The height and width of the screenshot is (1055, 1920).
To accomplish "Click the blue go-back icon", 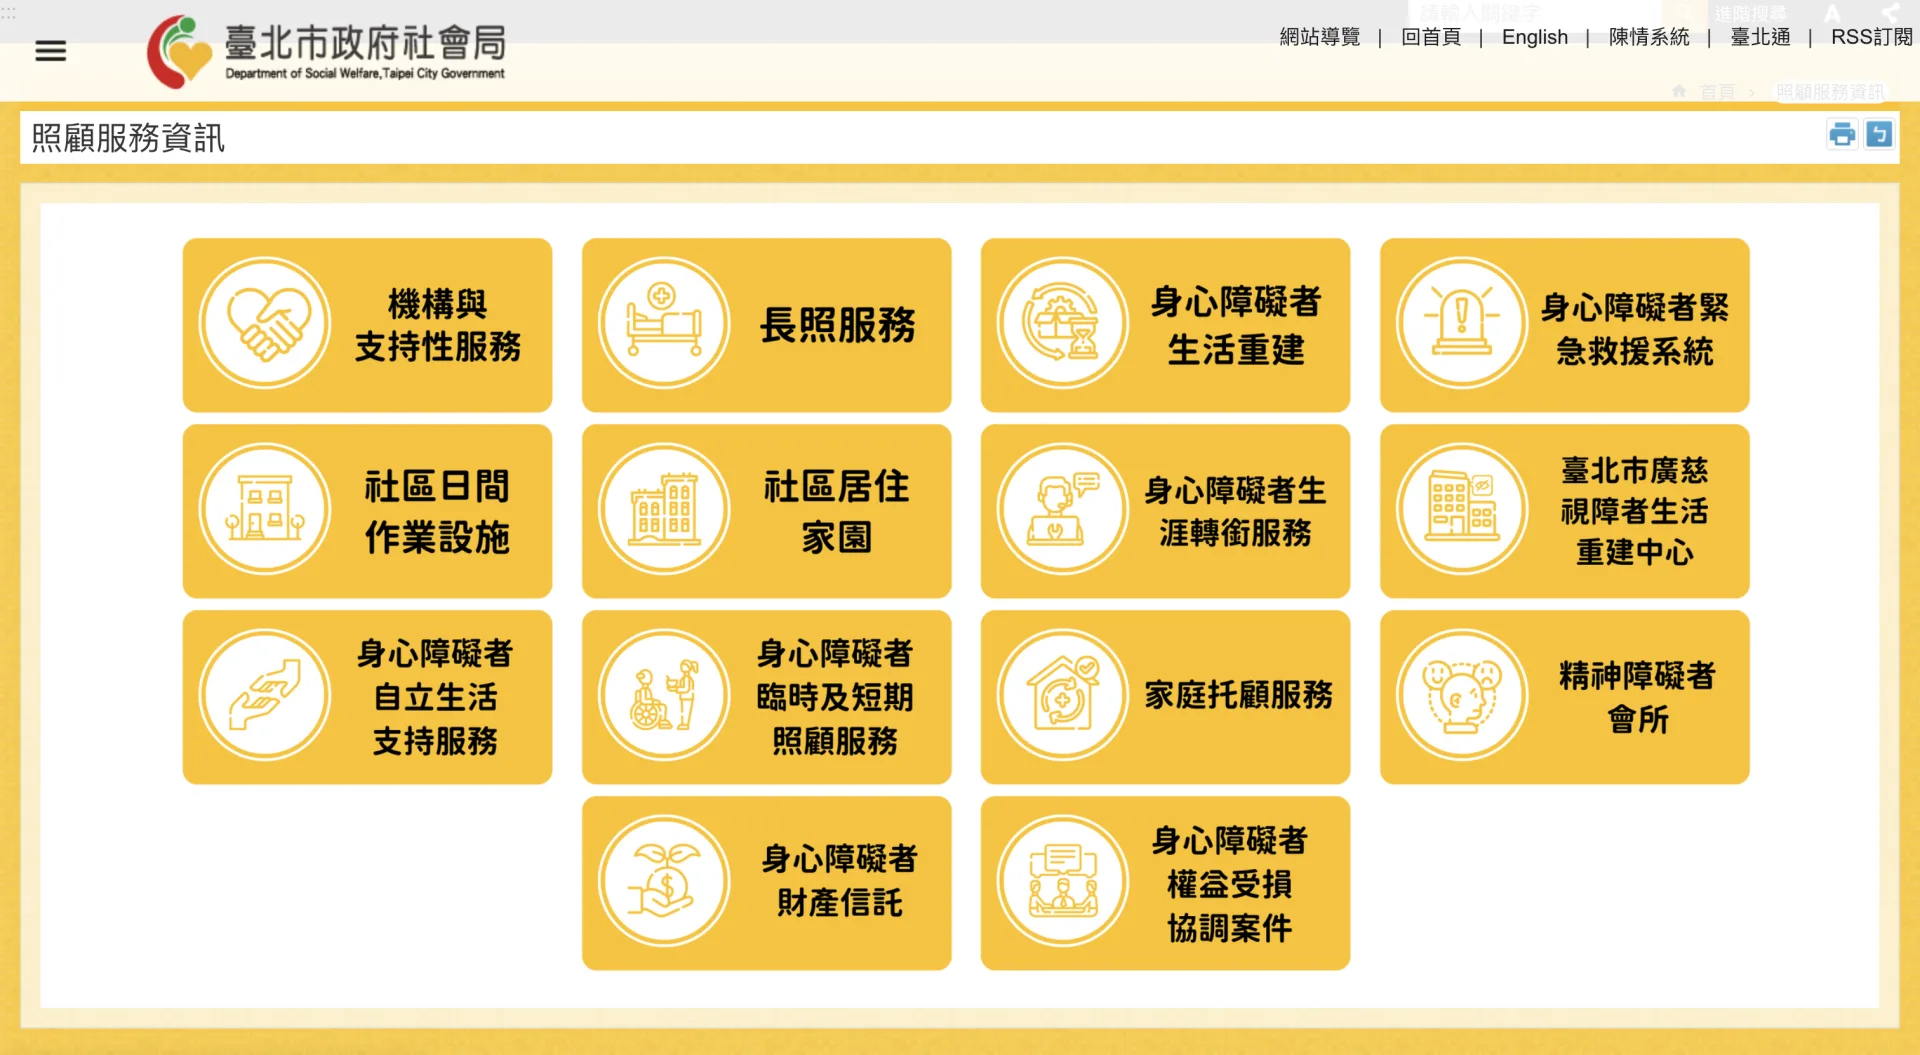I will (x=1879, y=135).
